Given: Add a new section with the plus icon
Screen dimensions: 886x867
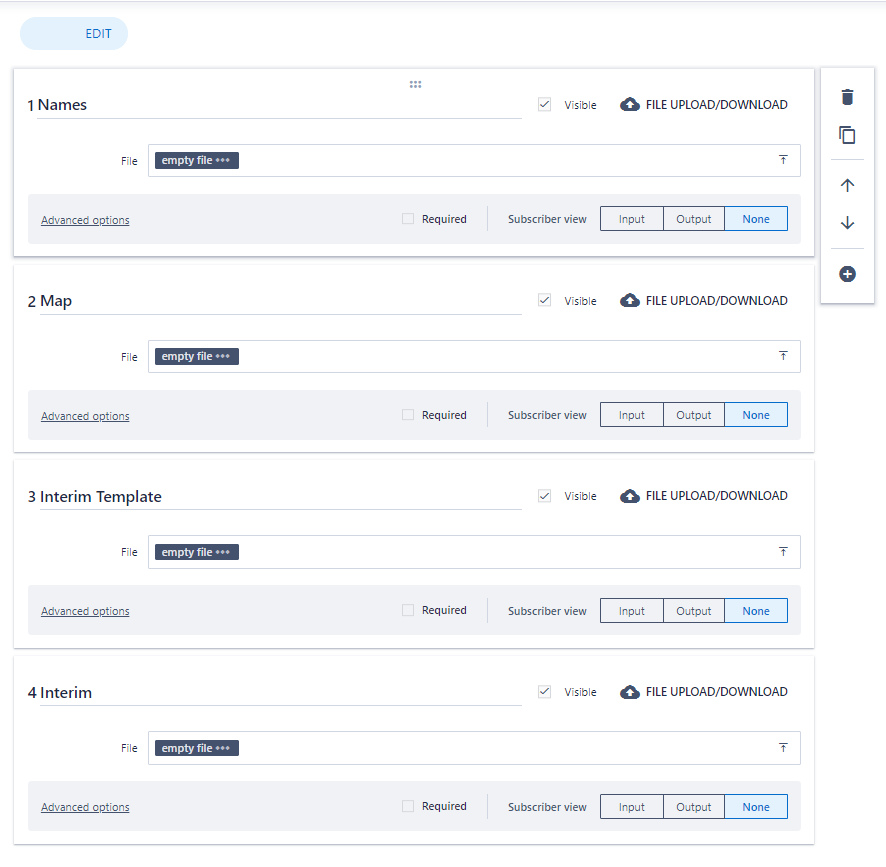Looking at the screenshot, I should point(847,273).
